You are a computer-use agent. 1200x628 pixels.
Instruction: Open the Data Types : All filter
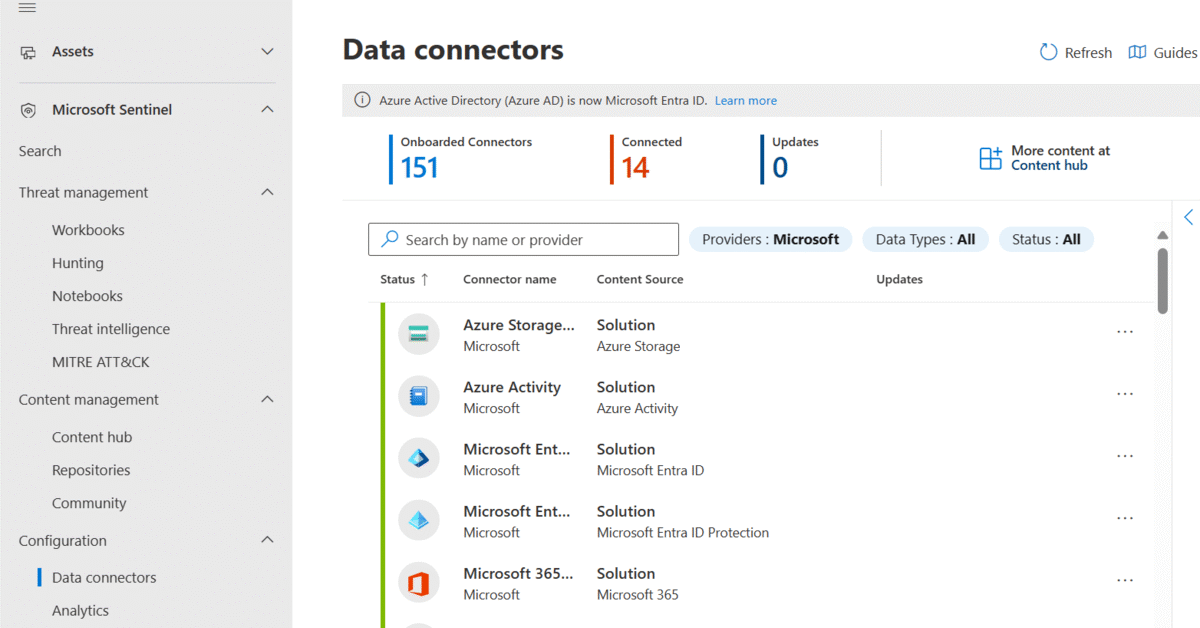tap(925, 240)
